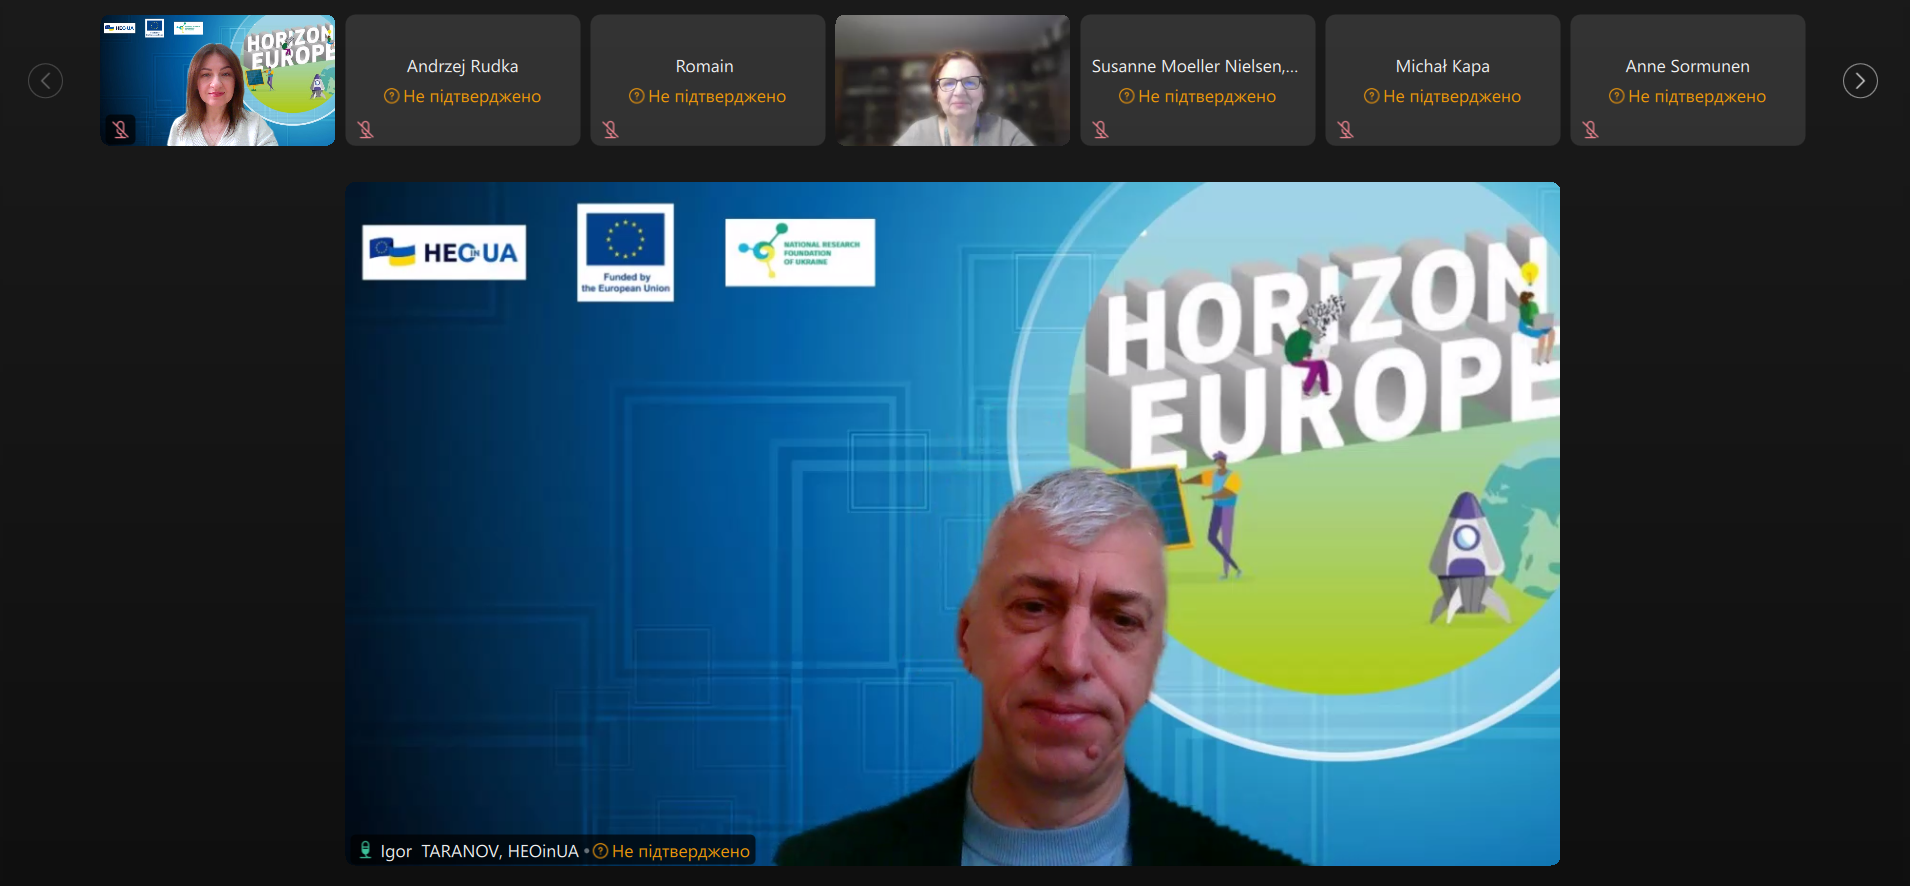Click active microphone icon beside Igor TARANOV name
1910x886 pixels.
point(365,850)
